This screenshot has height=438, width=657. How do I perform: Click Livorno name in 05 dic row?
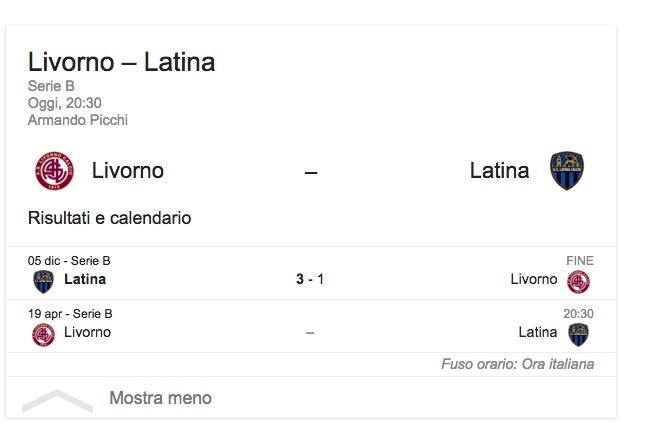point(533,279)
